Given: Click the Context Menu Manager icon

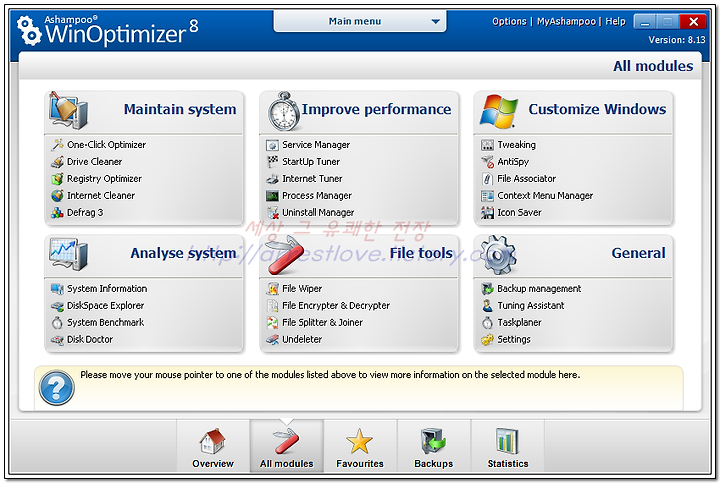Looking at the screenshot, I should point(487,196).
